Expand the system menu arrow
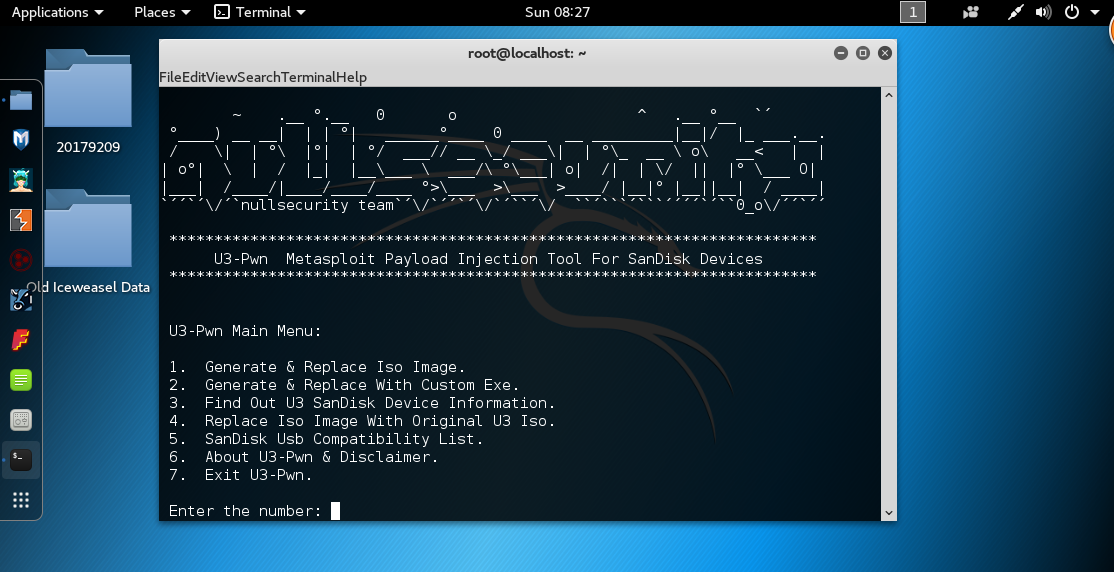 [1095, 12]
